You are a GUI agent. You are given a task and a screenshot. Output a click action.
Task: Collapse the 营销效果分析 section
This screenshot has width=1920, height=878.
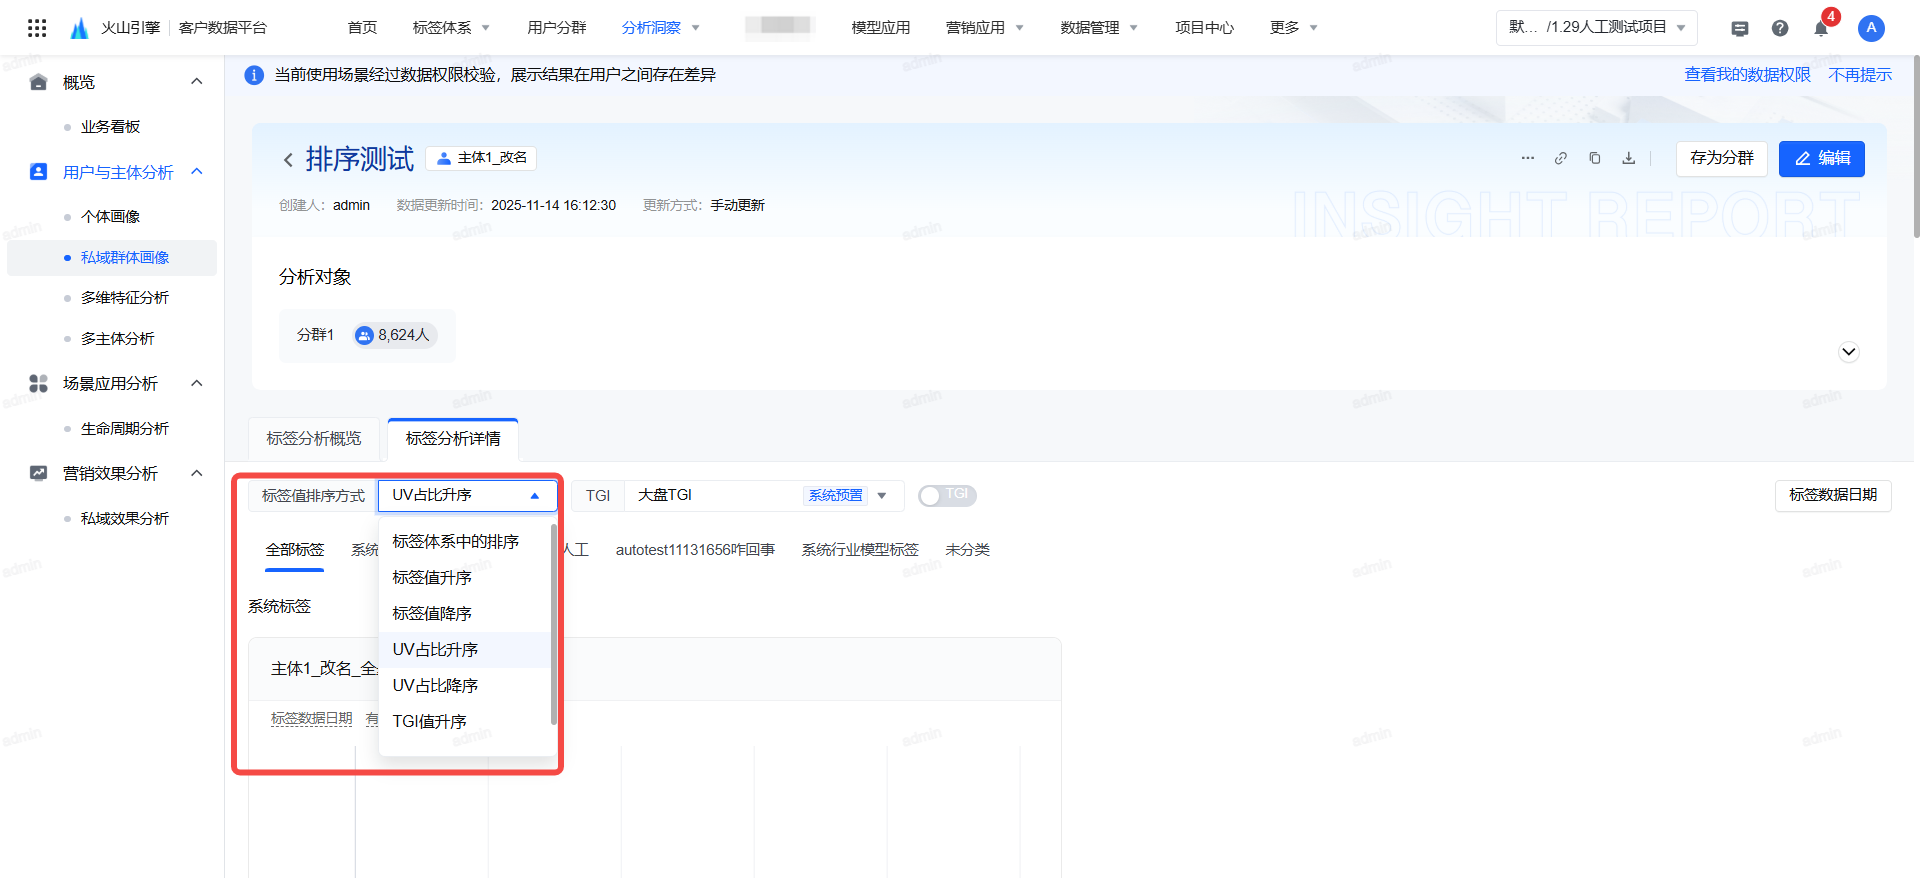coord(197,473)
